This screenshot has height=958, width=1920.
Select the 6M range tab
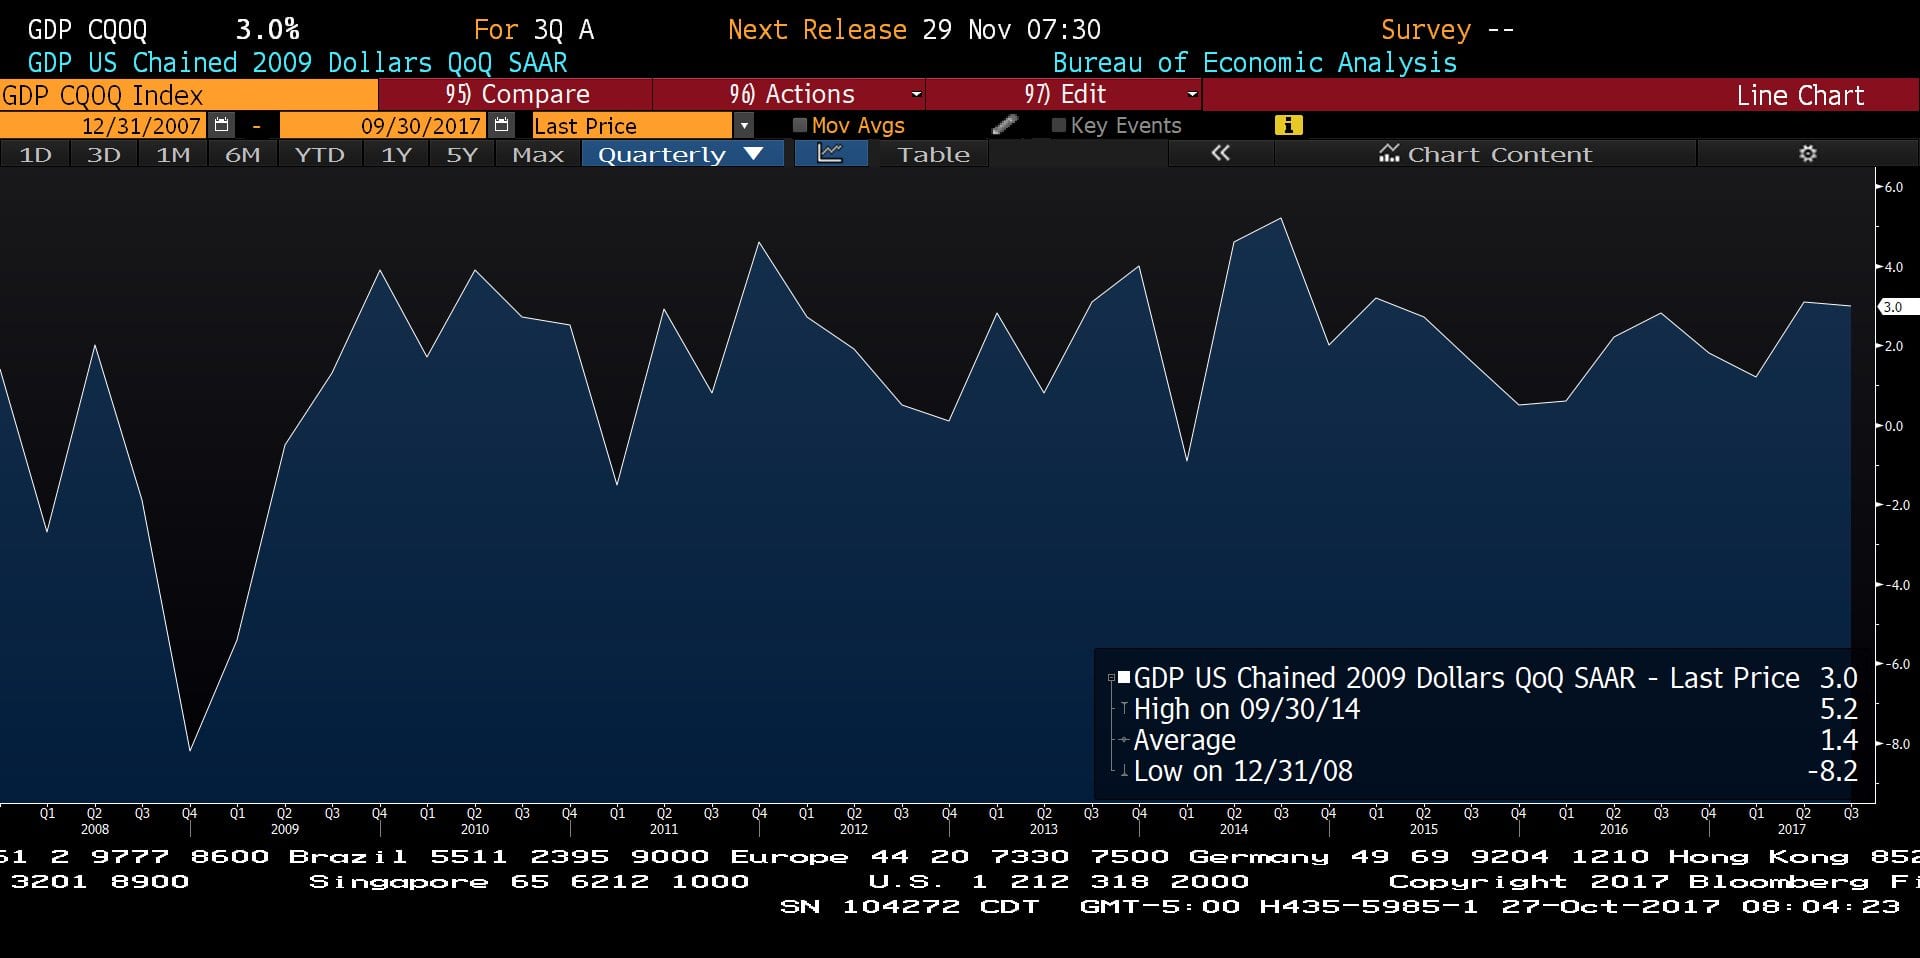coord(242,154)
